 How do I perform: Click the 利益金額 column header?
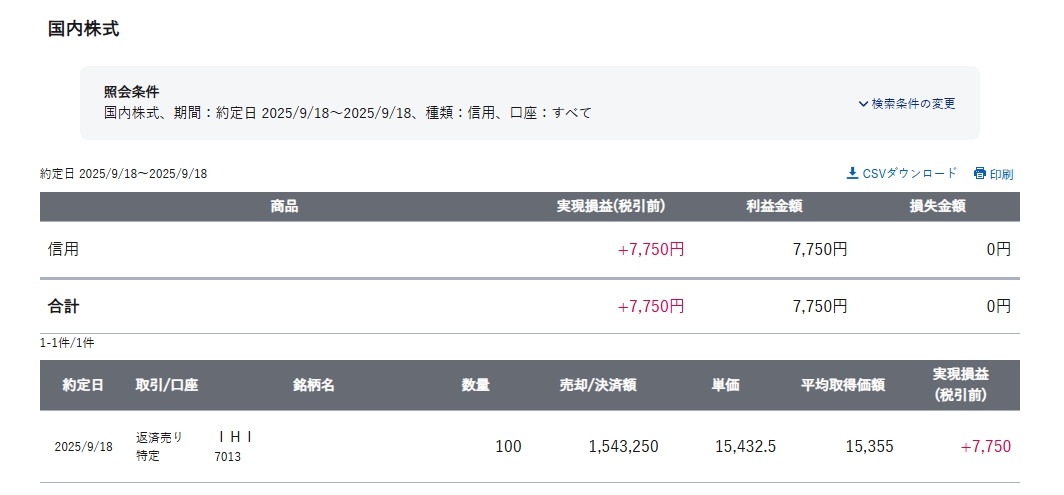click(774, 206)
